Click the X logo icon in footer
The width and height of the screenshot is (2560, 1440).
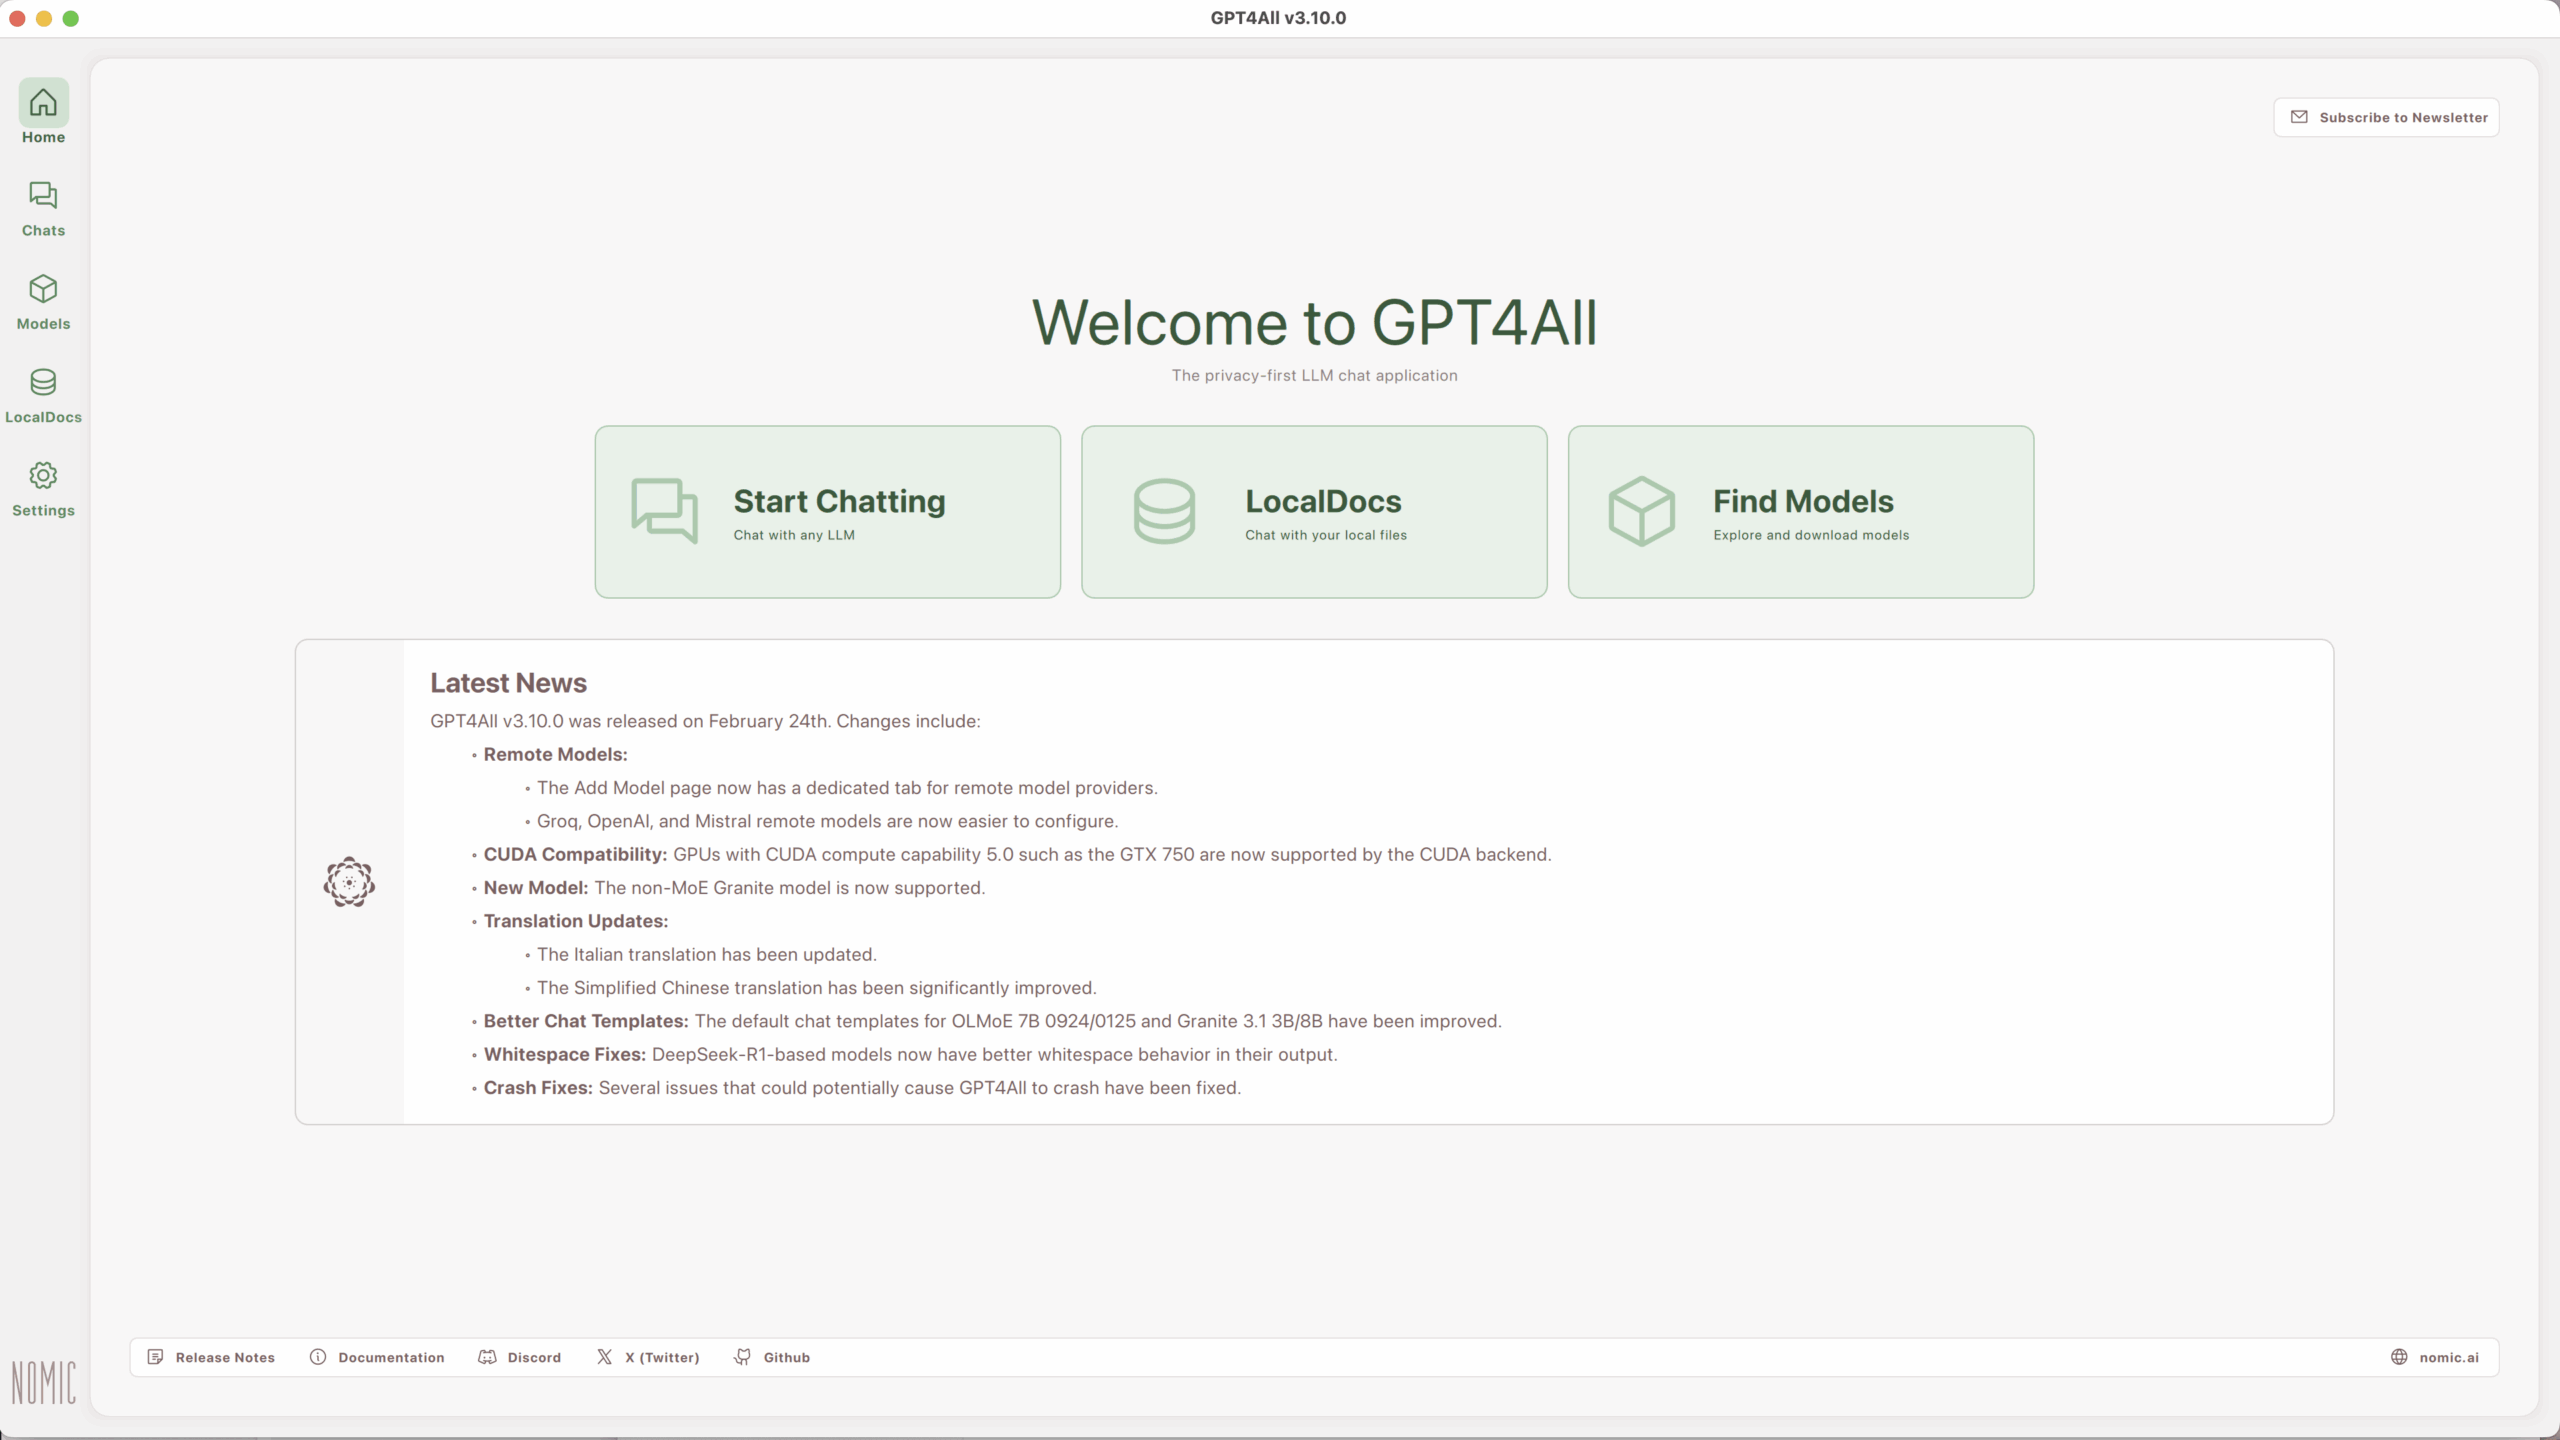pyautogui.click(x=604, y=1357)
